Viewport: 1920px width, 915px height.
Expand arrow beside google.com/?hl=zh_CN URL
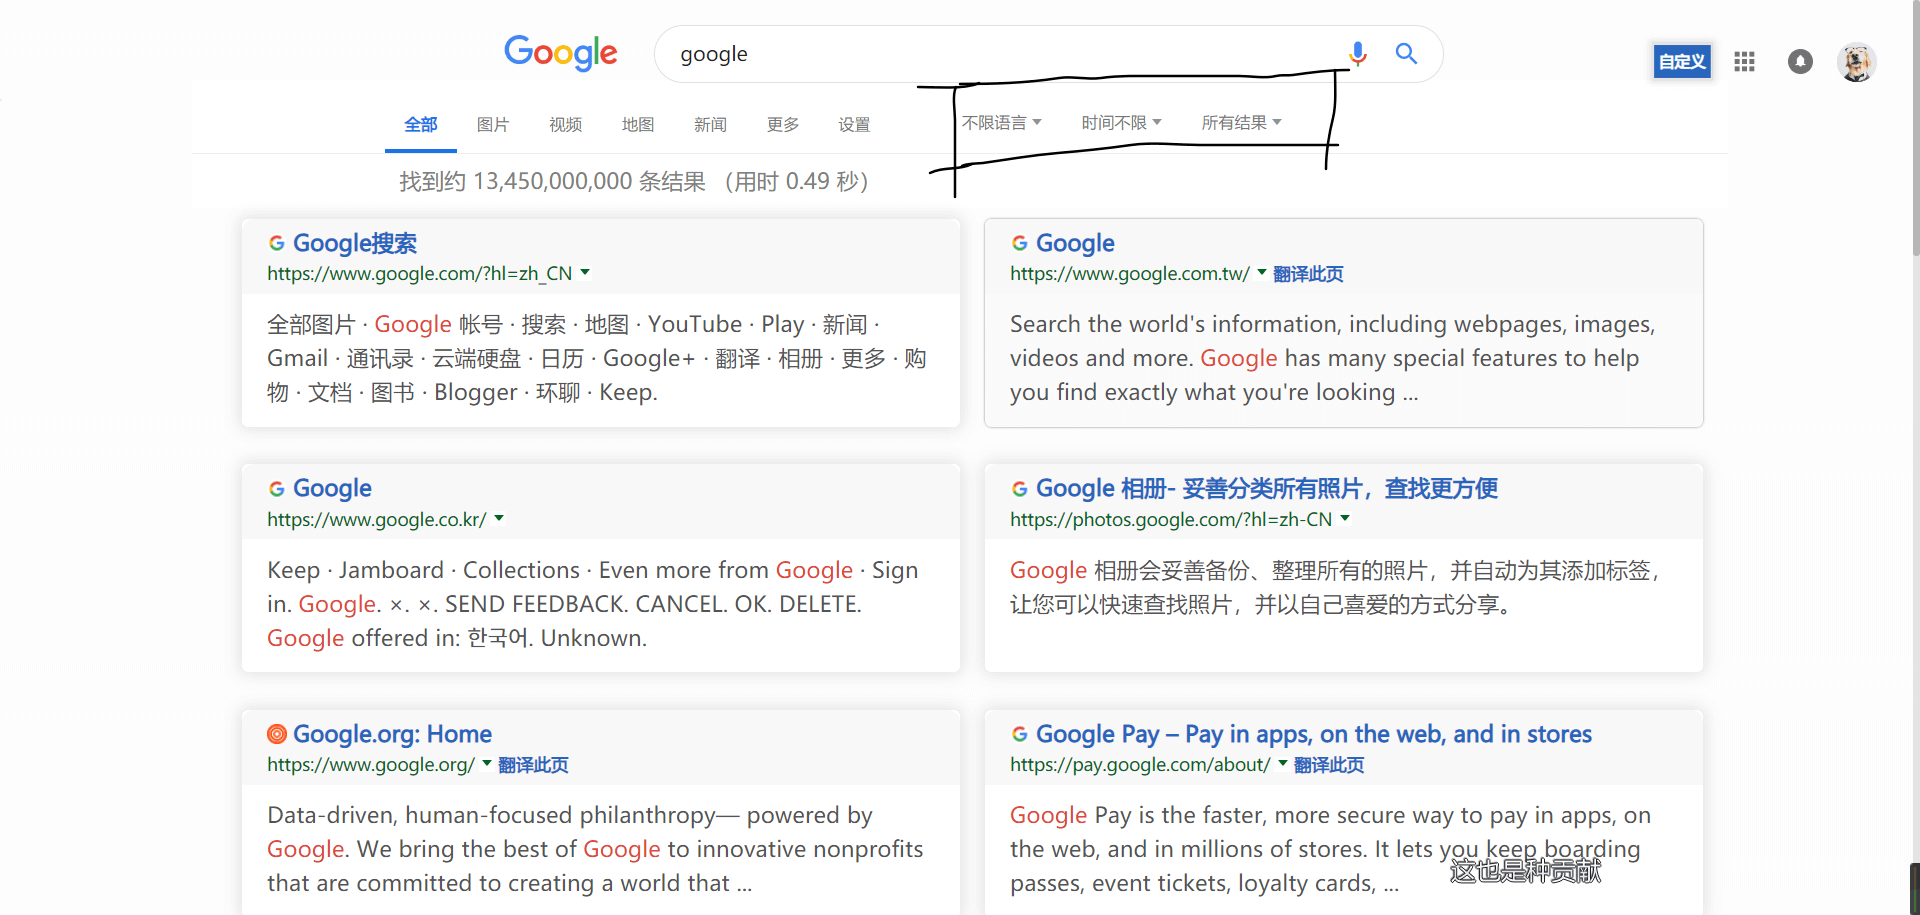[585, 272]
